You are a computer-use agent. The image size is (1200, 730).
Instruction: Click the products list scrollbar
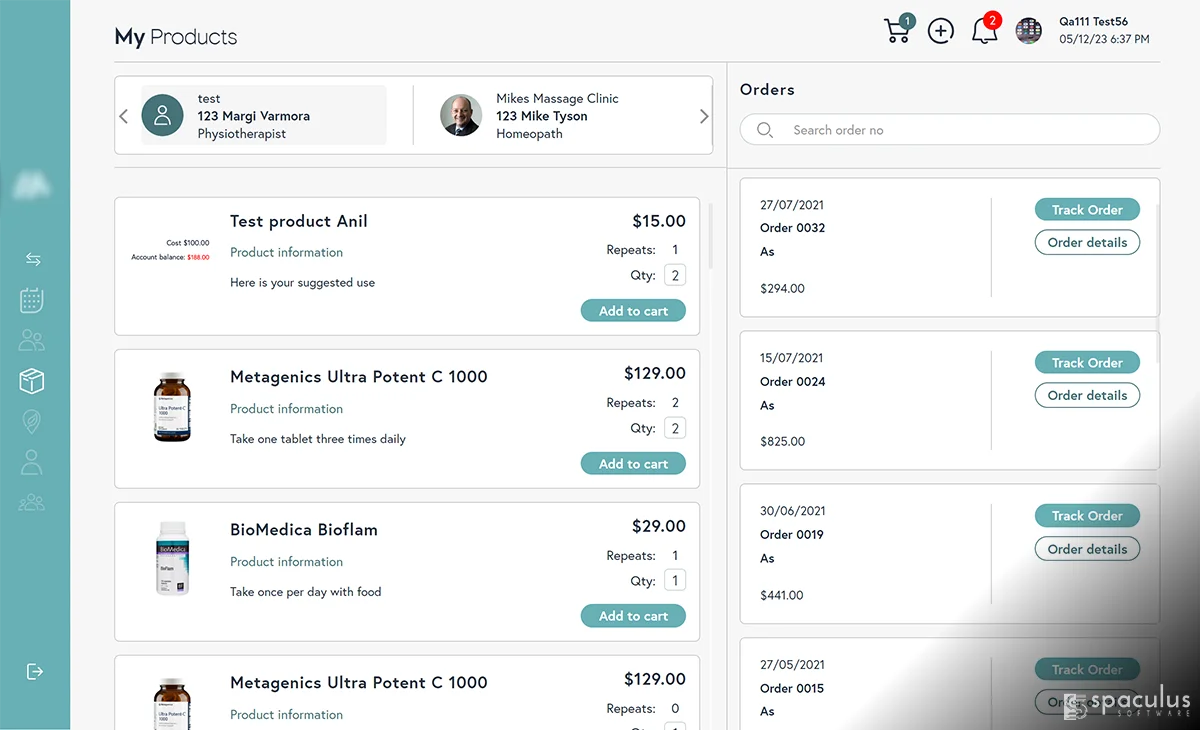pos(711,237)
